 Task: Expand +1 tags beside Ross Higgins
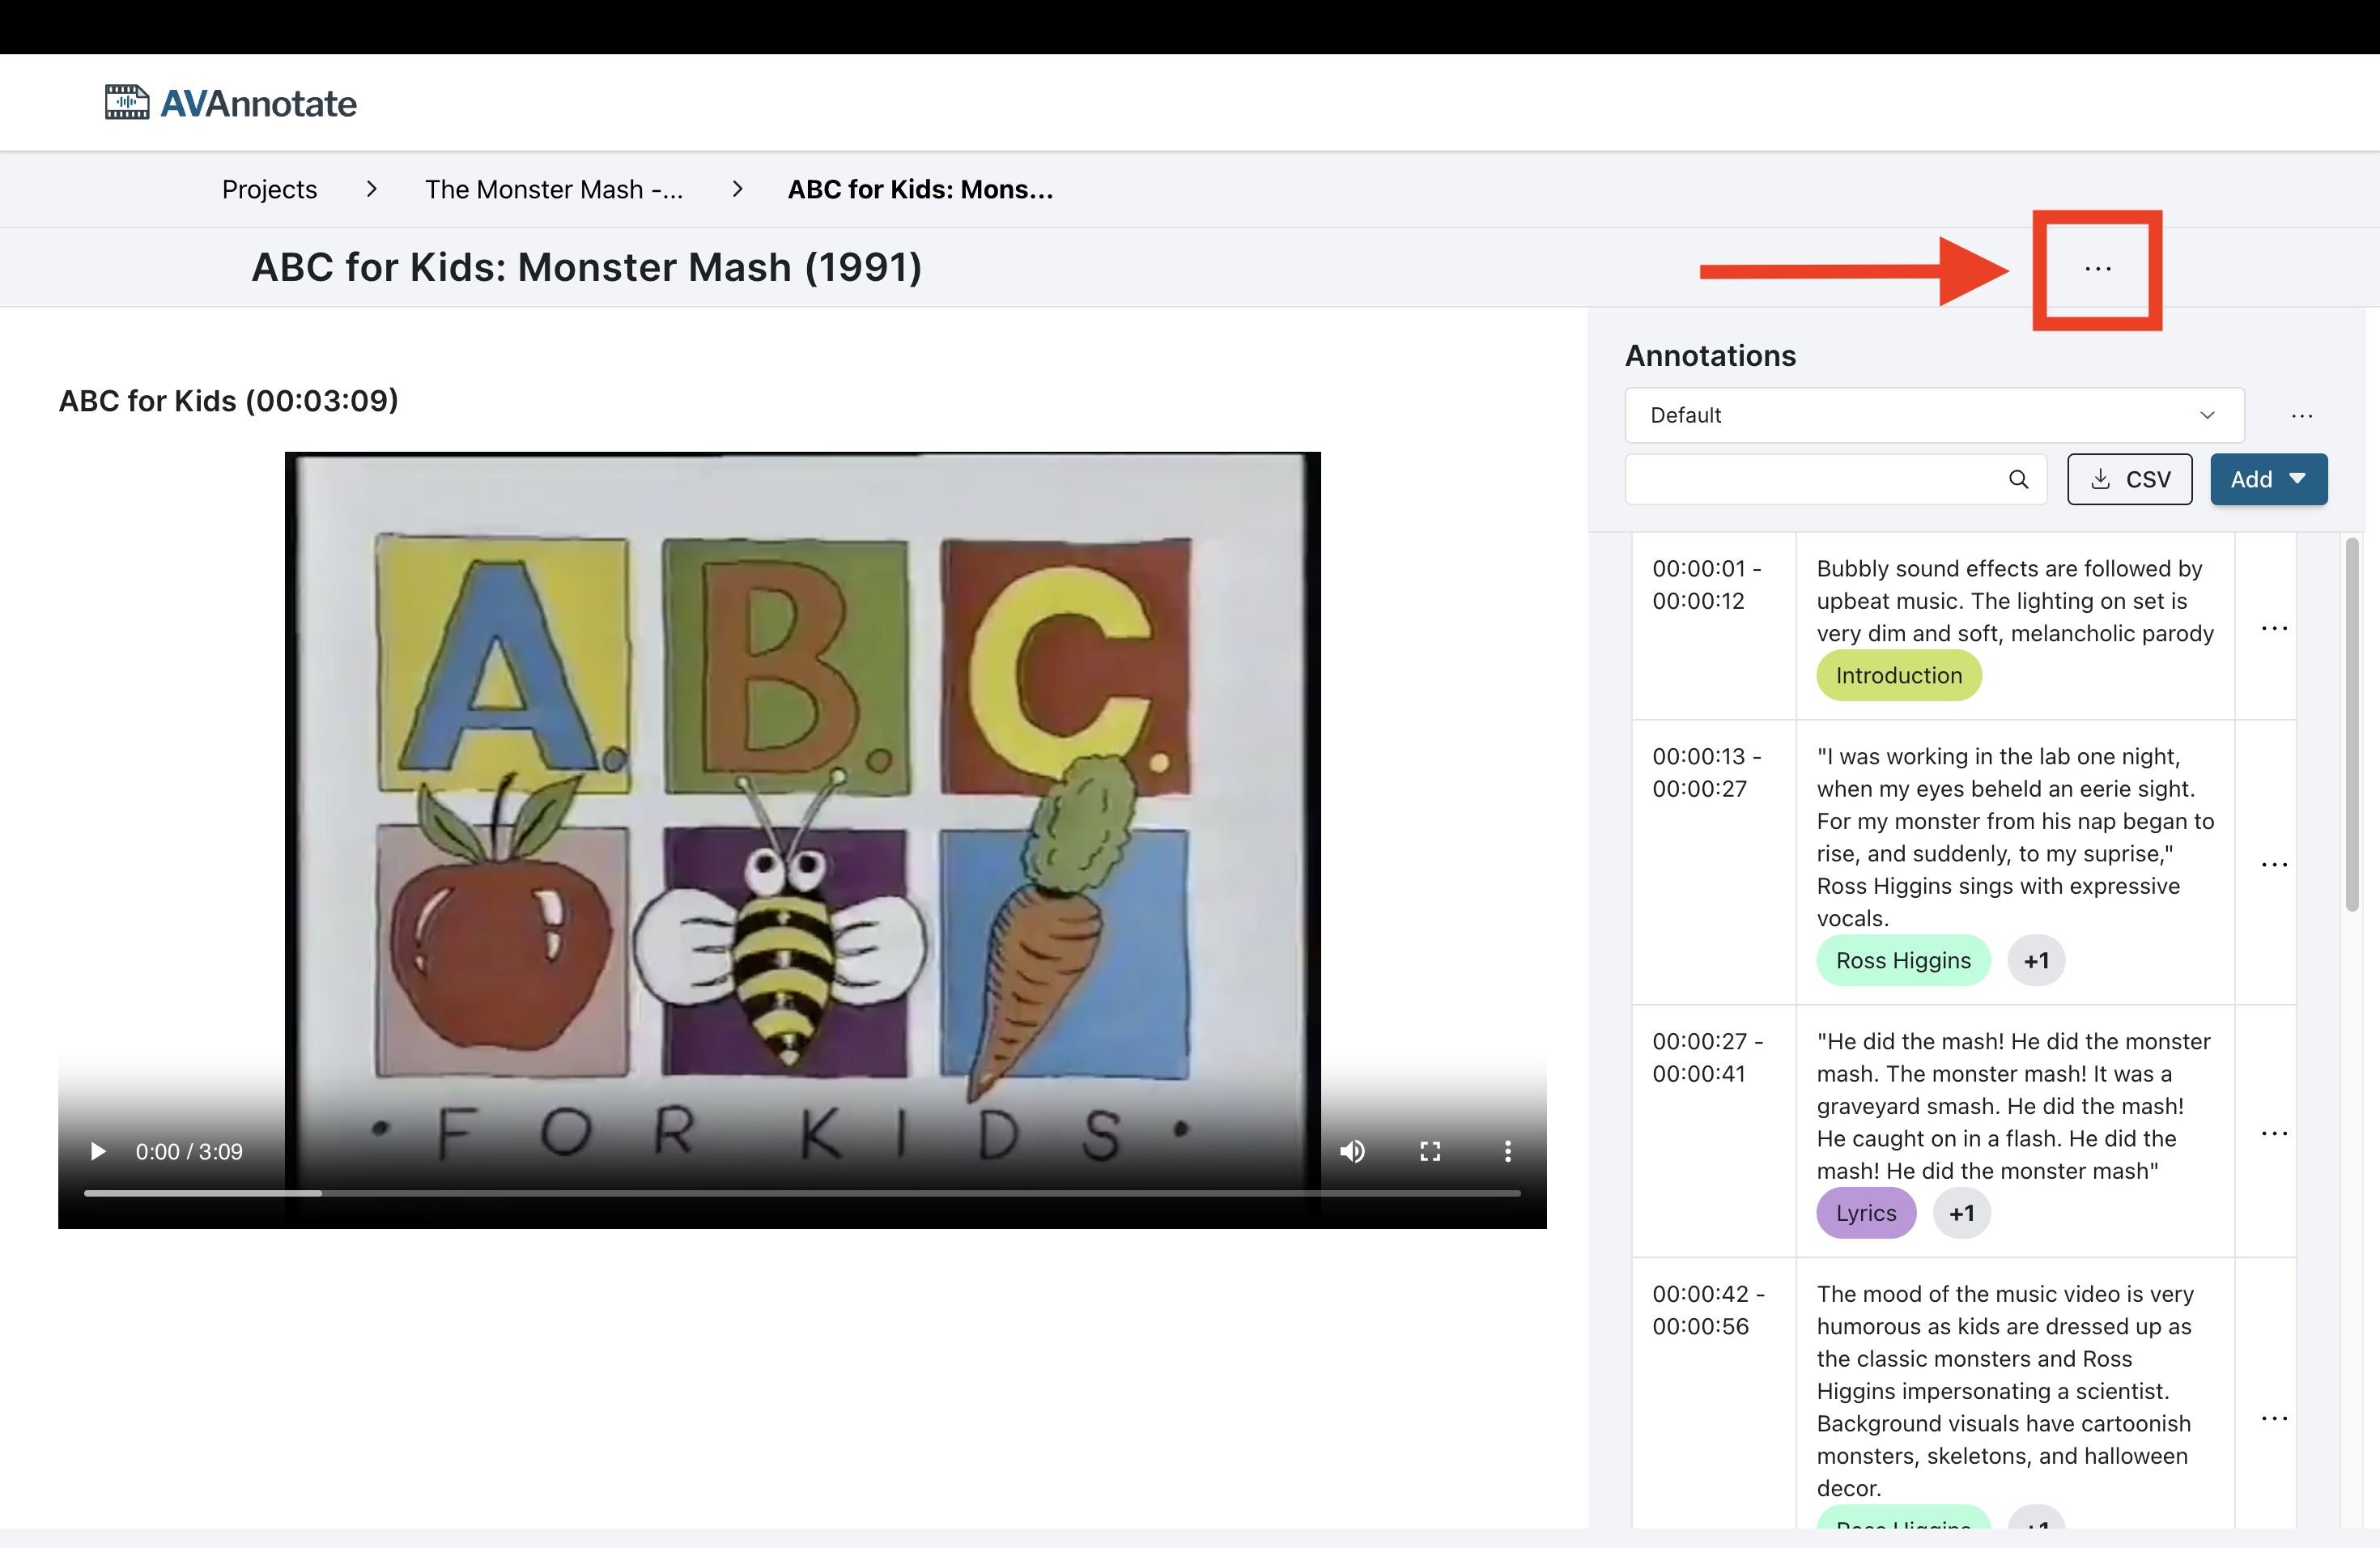pyautogui.click(x=2036, y=960)
